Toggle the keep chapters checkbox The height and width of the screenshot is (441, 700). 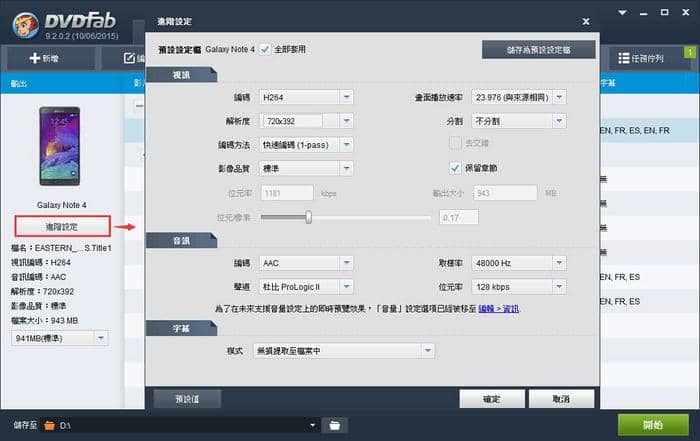[x=455, y=168]
